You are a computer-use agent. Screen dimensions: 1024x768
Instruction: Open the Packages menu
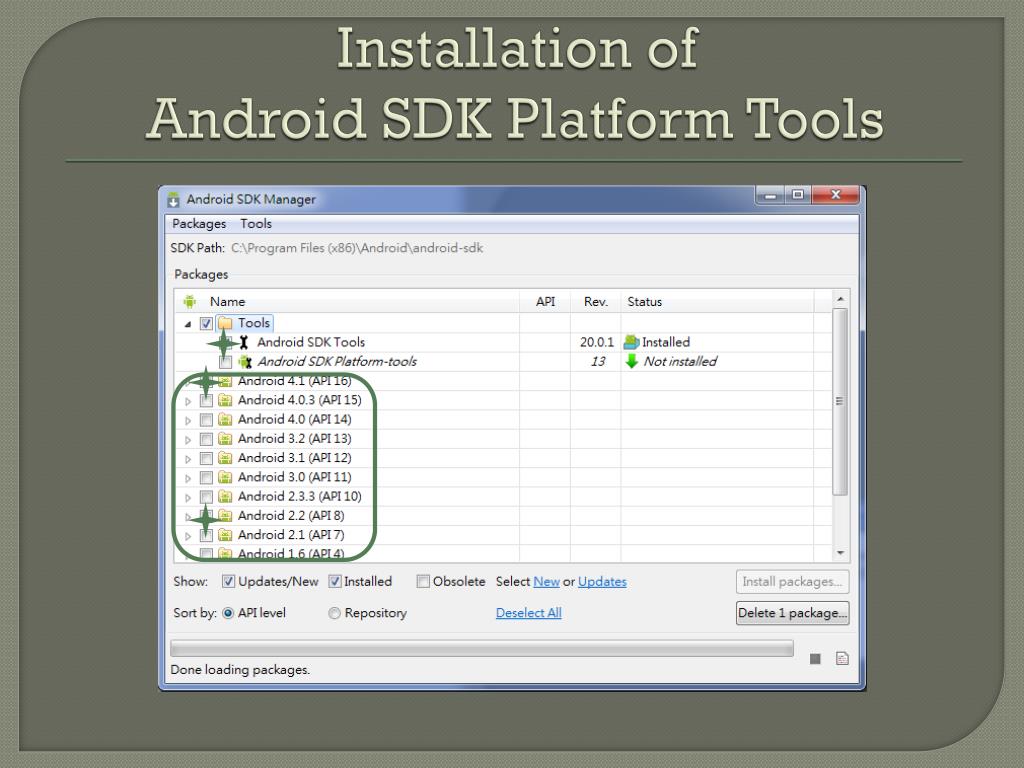click(199, 223)
